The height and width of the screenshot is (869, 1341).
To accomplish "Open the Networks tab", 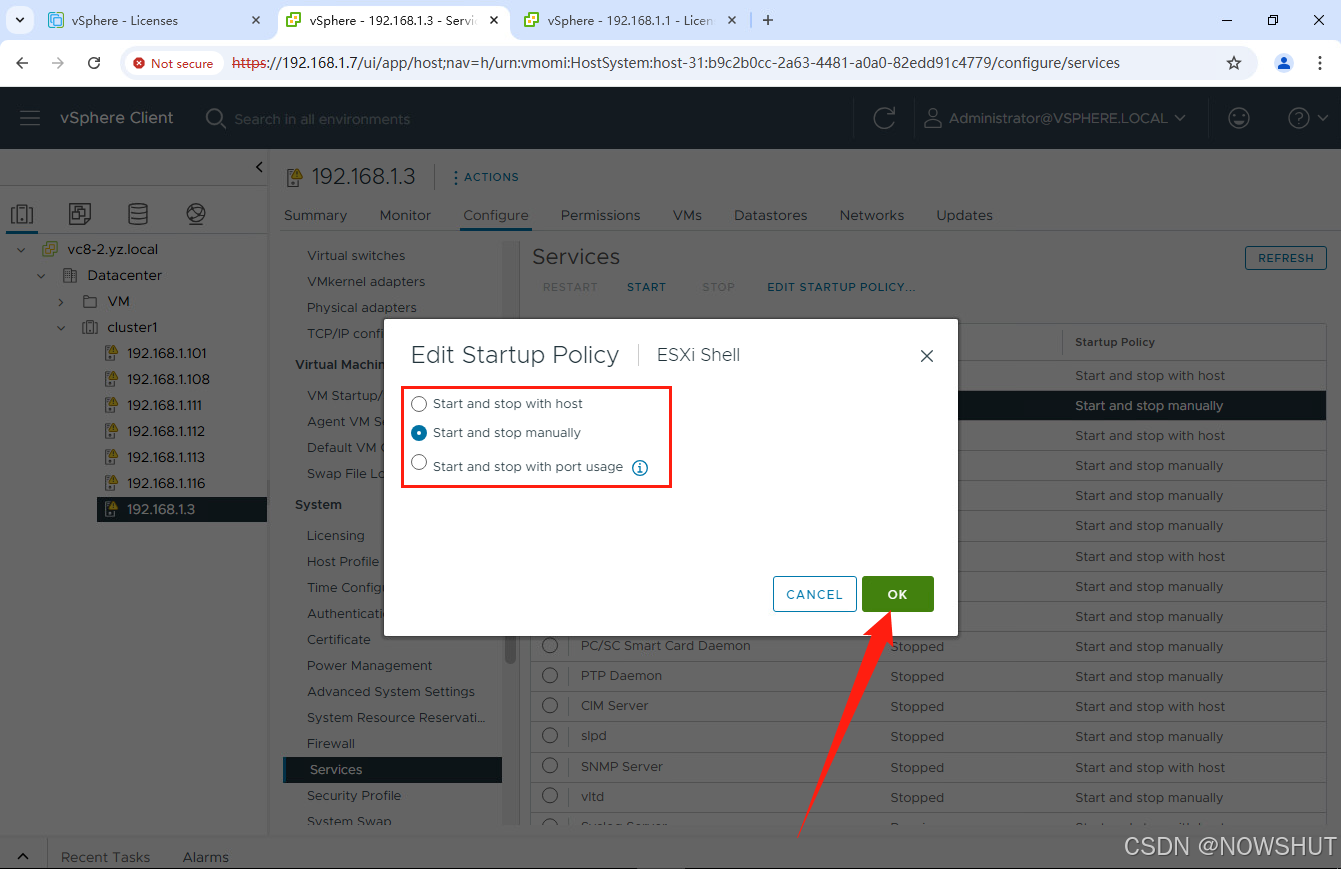I will pos(871,215).
